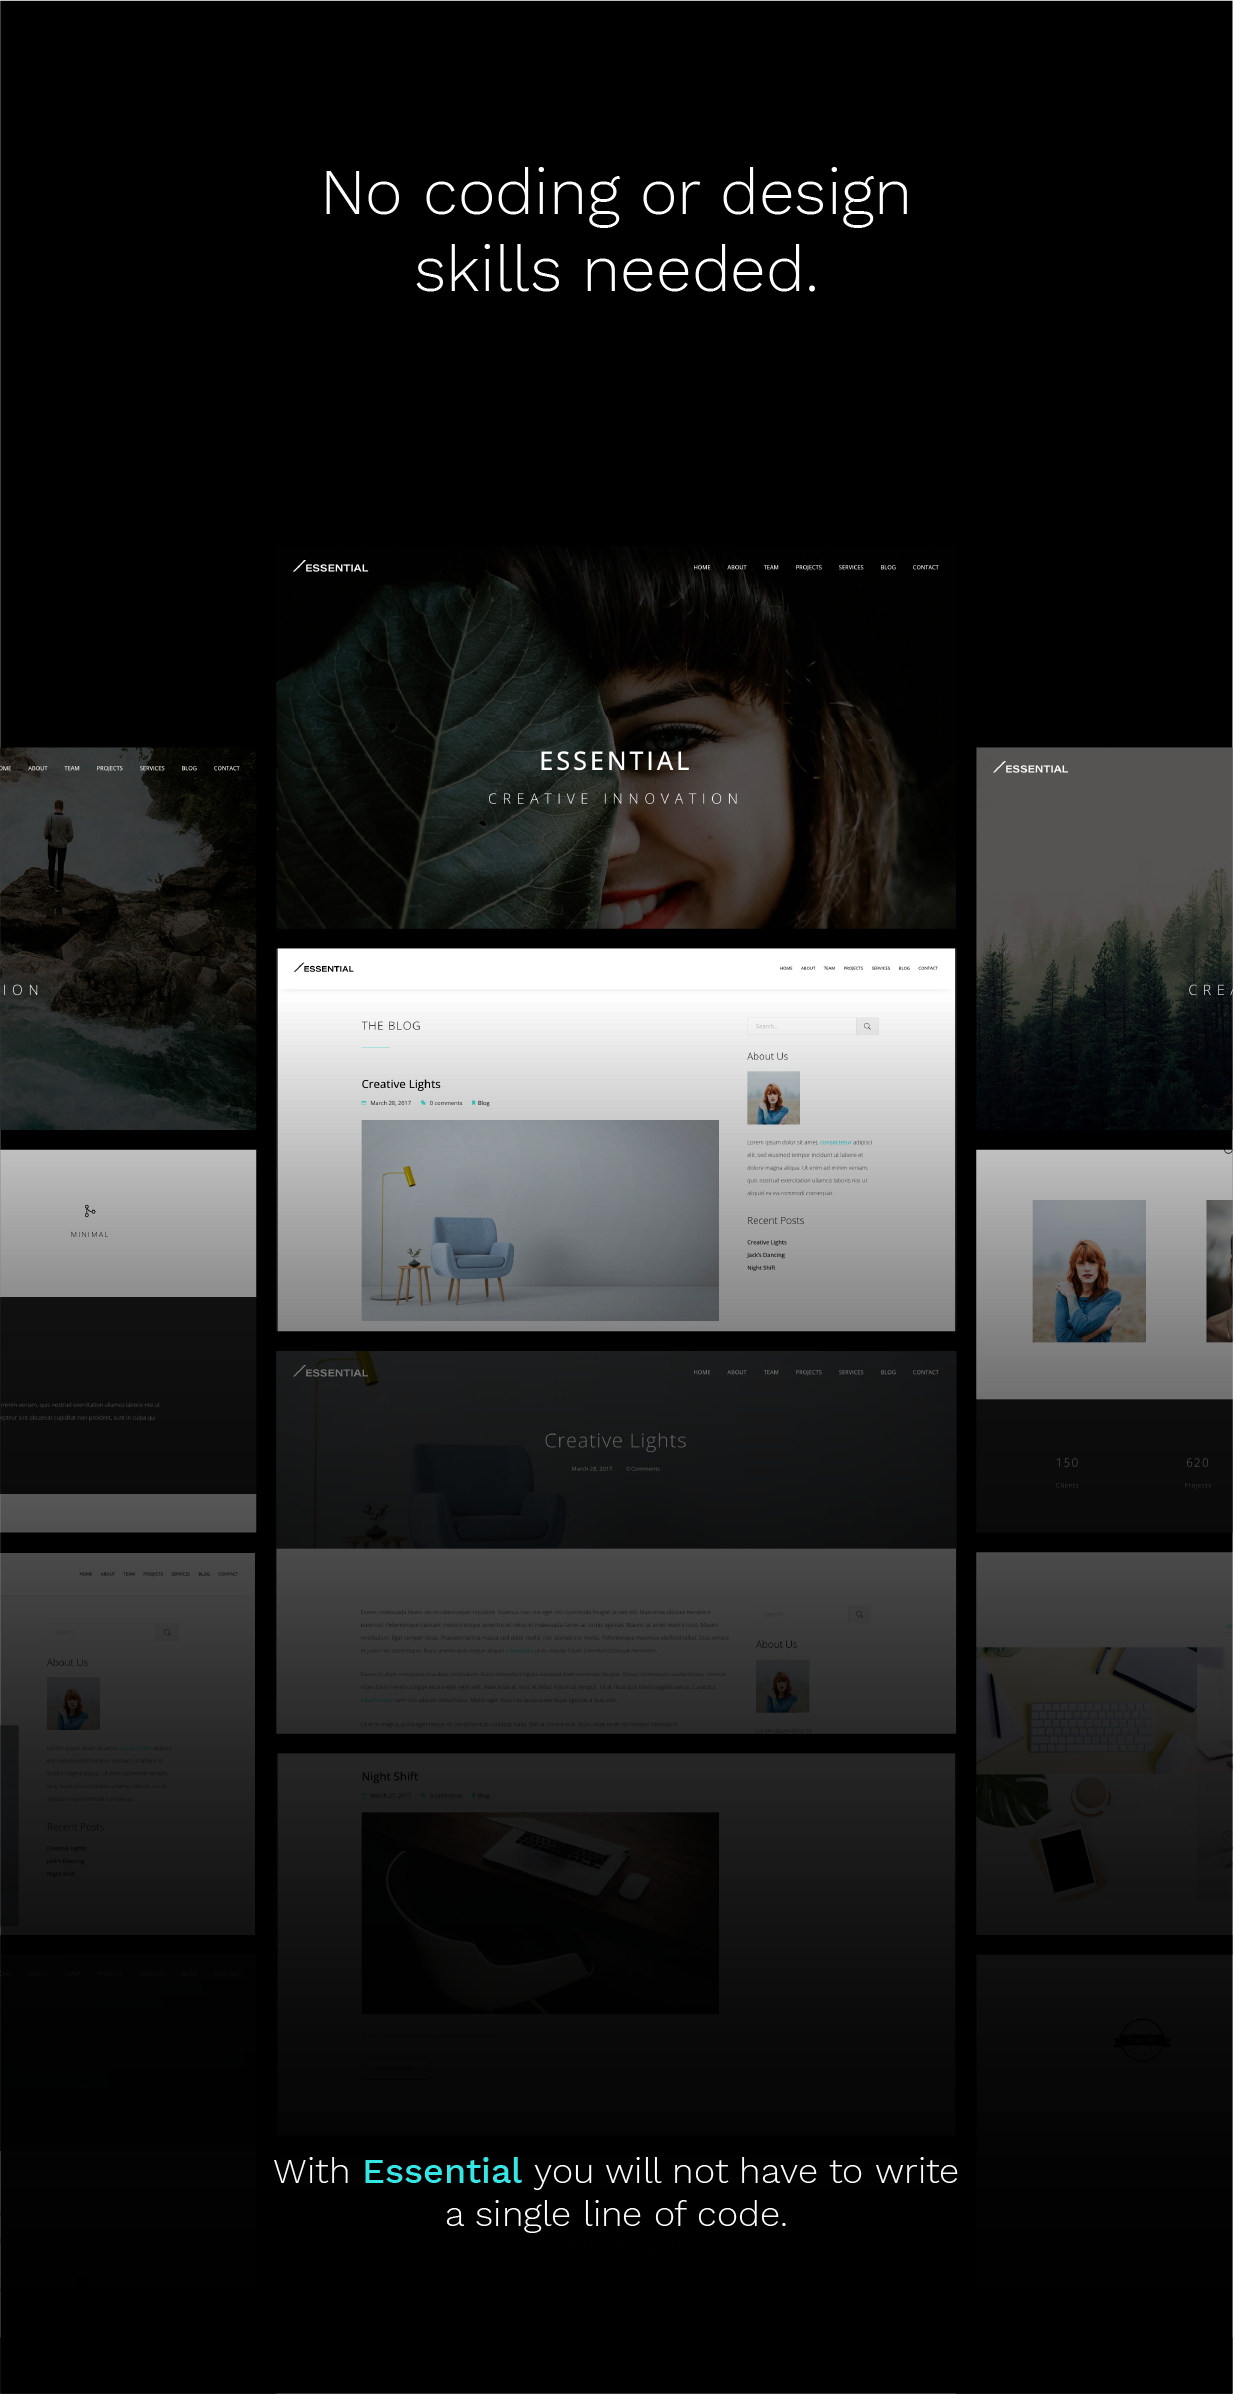Click Essential logo in white blog header

(324, 968)
